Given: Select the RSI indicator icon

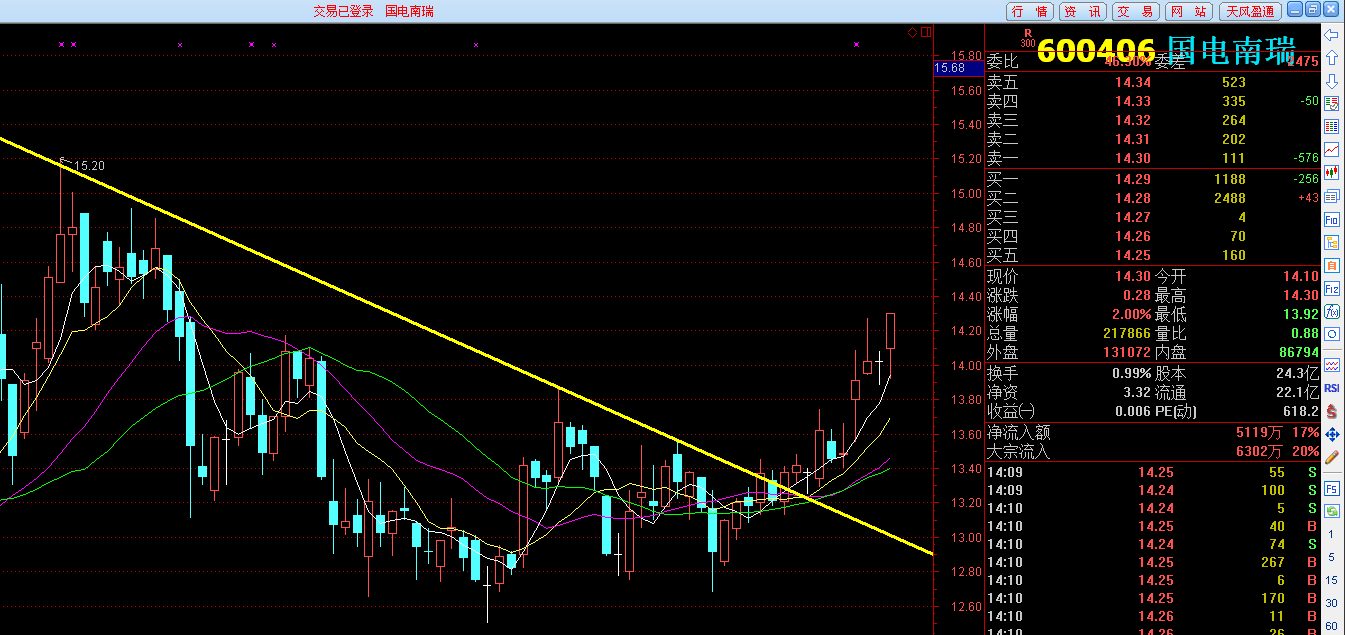Looking at the screenshot, I should pos(1331,387).
